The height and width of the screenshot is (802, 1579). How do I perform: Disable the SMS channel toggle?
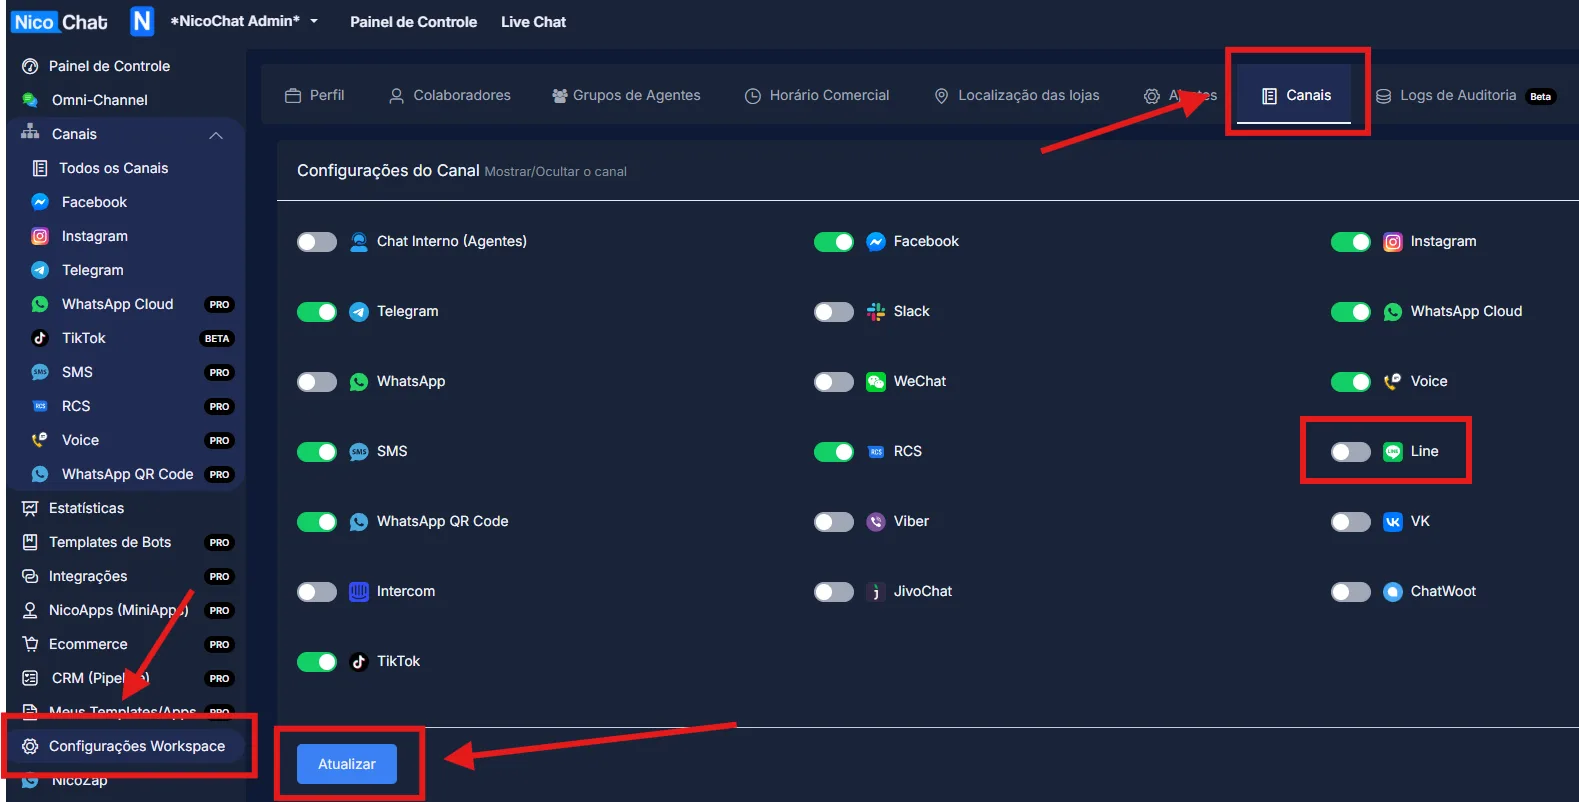[317, 452]
